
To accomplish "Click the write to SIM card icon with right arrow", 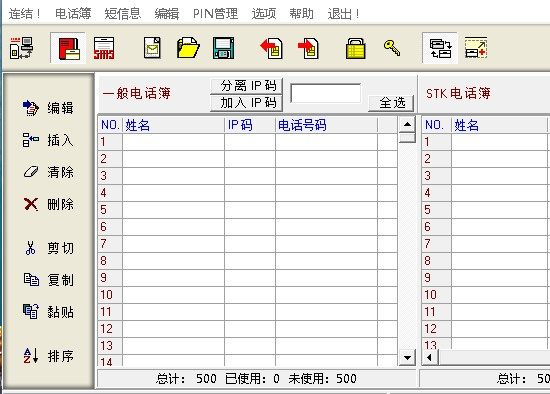I will tap(308, 48).
